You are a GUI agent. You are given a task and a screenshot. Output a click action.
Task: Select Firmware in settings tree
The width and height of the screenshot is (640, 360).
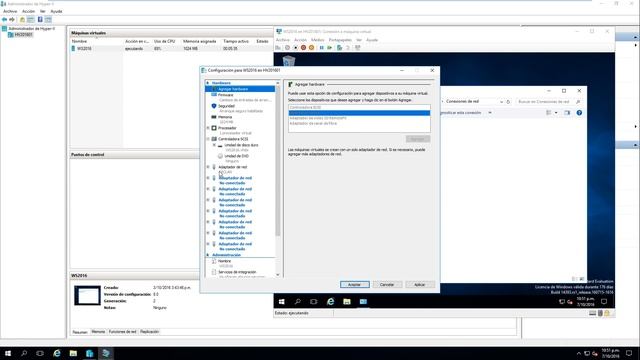[225, 95]
